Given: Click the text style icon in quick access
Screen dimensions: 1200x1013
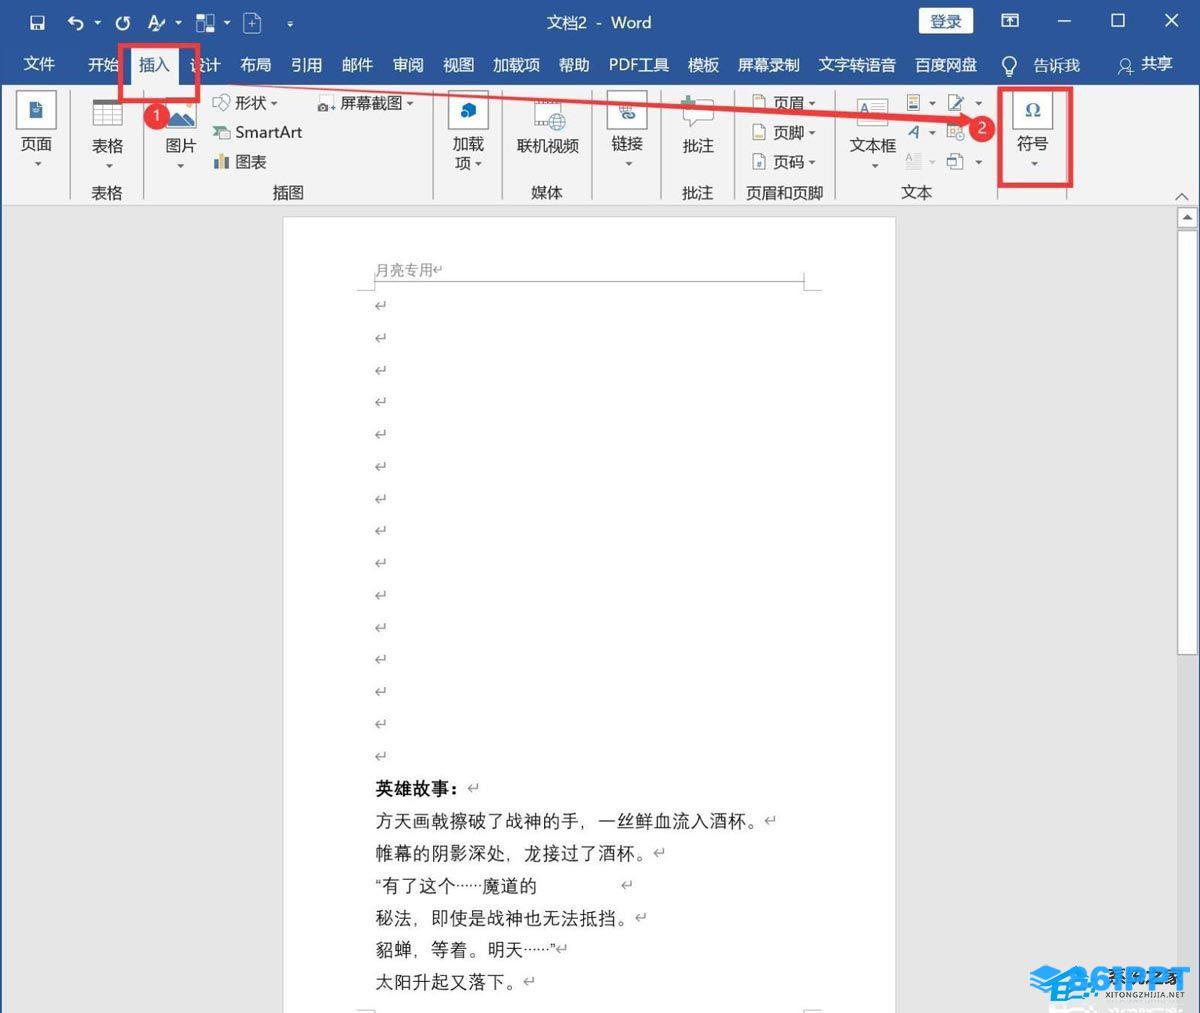Looking at the screenshot, I should 156,22.
